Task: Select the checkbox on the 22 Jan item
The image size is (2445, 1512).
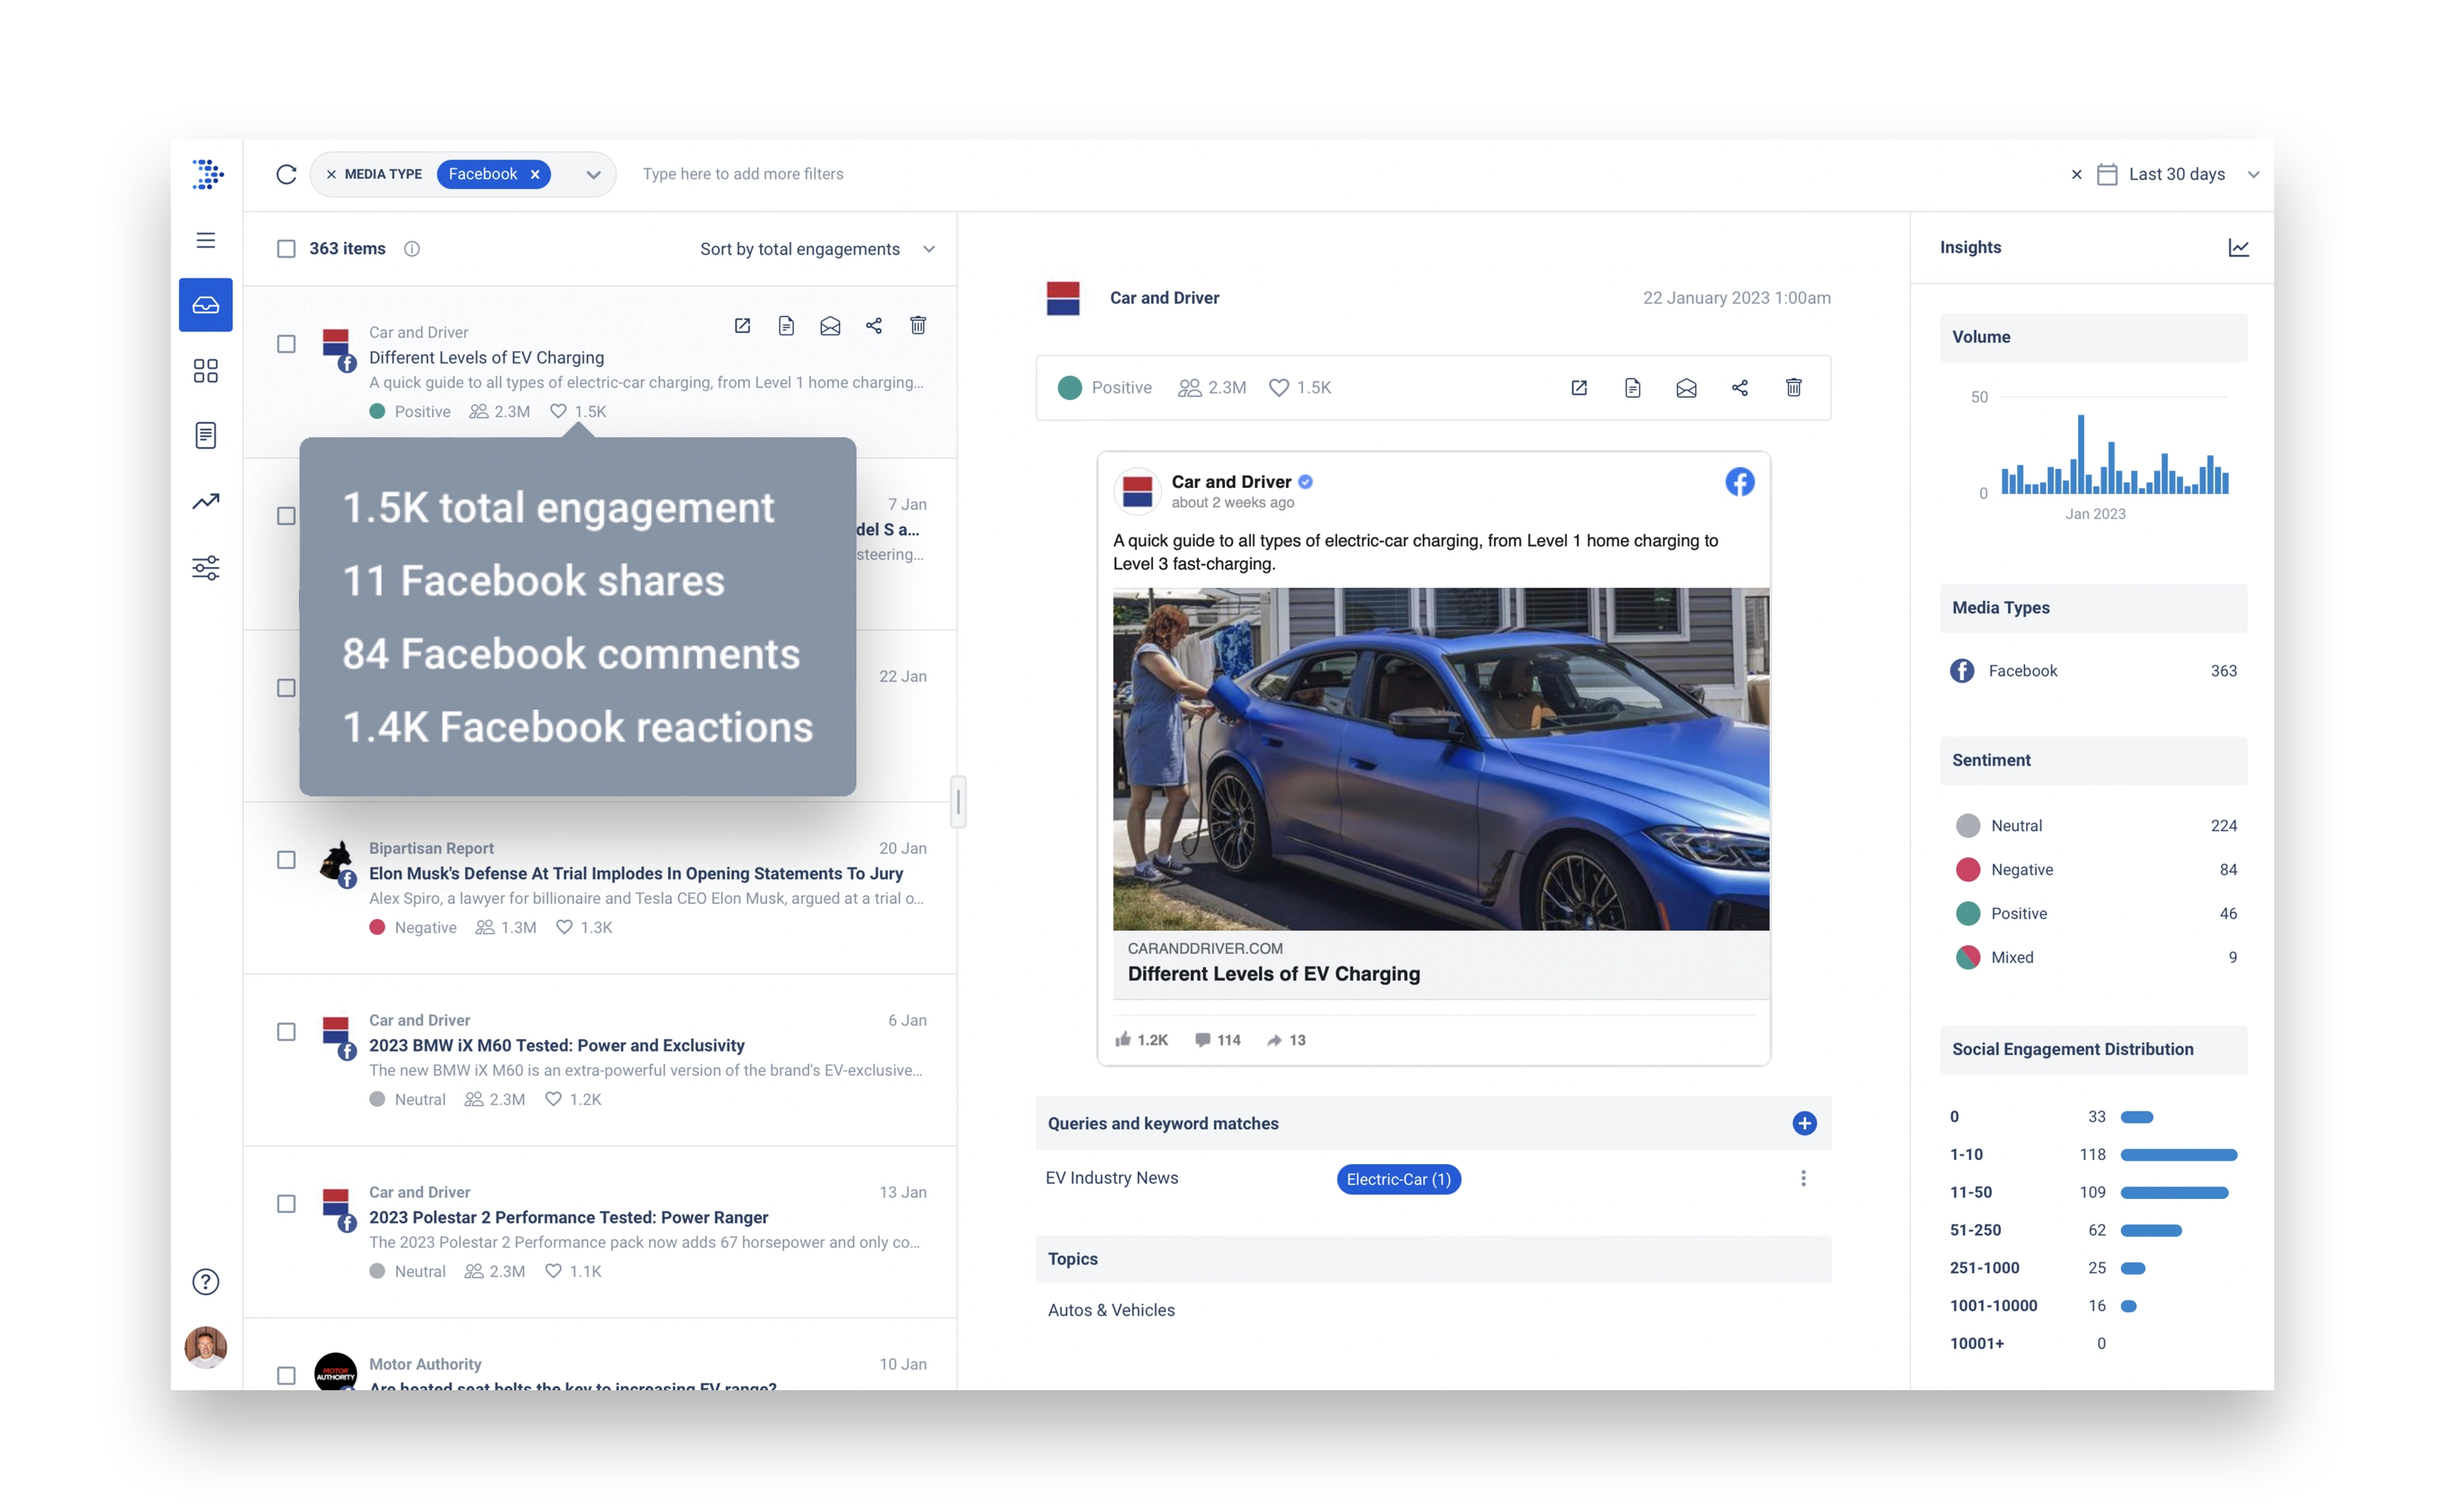Action: (x=286, y=688)
